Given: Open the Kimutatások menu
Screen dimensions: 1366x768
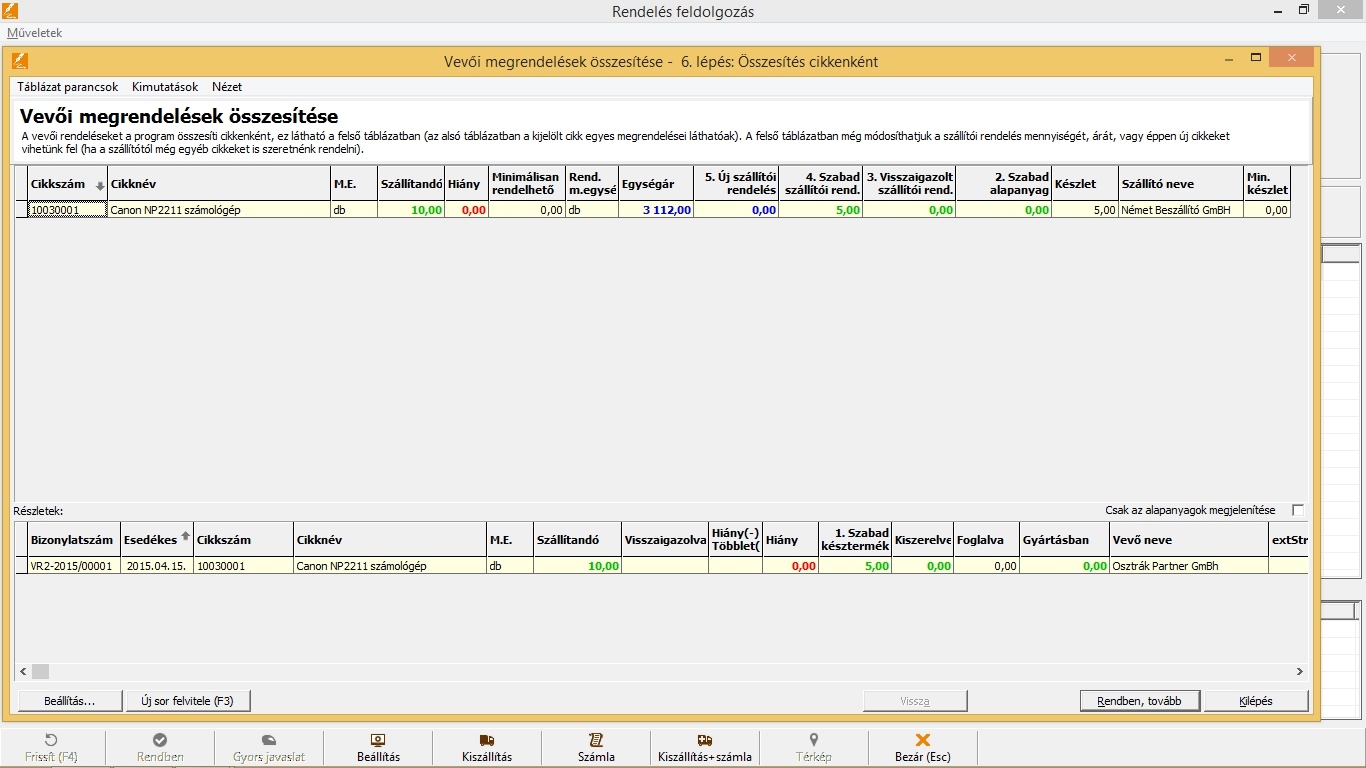Looking at the screenshot, I should point(165,87).
